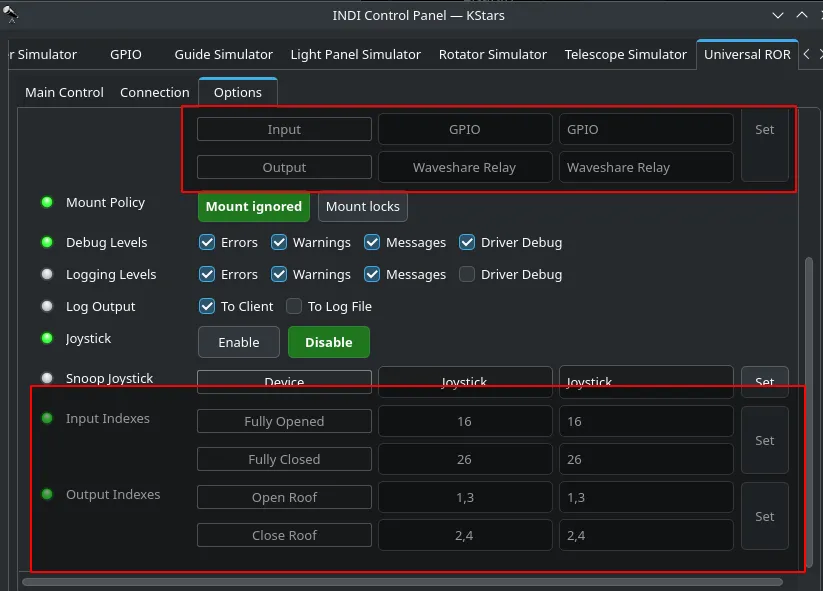Click the Close Roof property label
Image resolution: width=823 pixels, height=591 pixels.
pyautogui.click(x=284, y=535)
